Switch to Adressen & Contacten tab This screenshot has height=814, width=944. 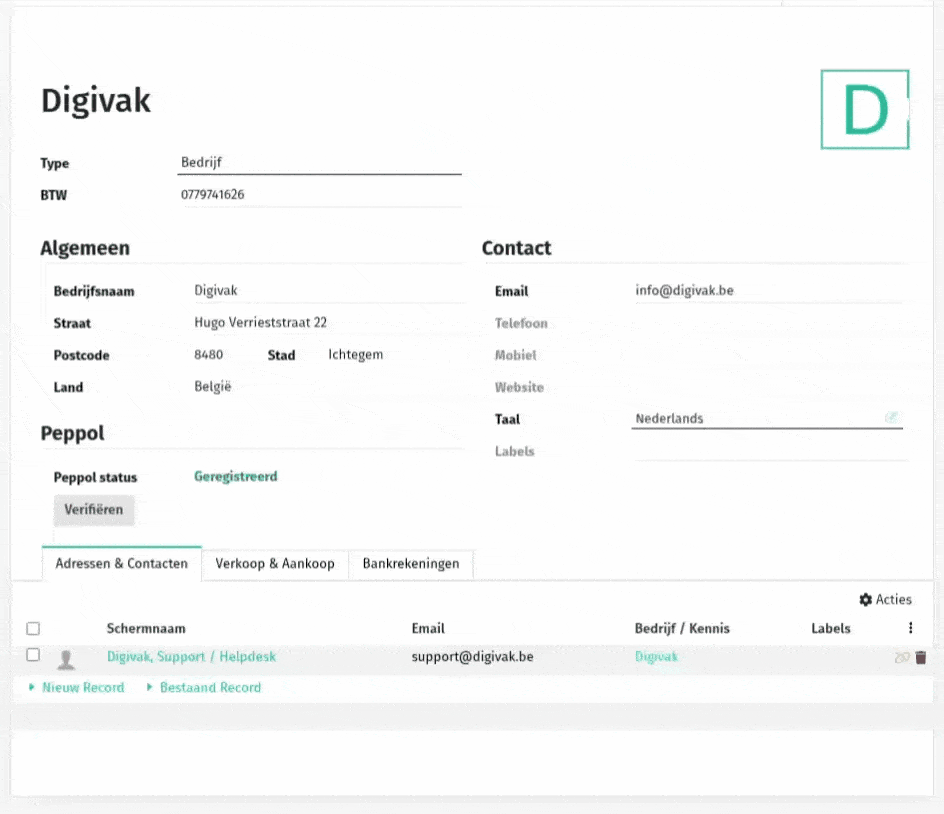[x=122, y=564]
